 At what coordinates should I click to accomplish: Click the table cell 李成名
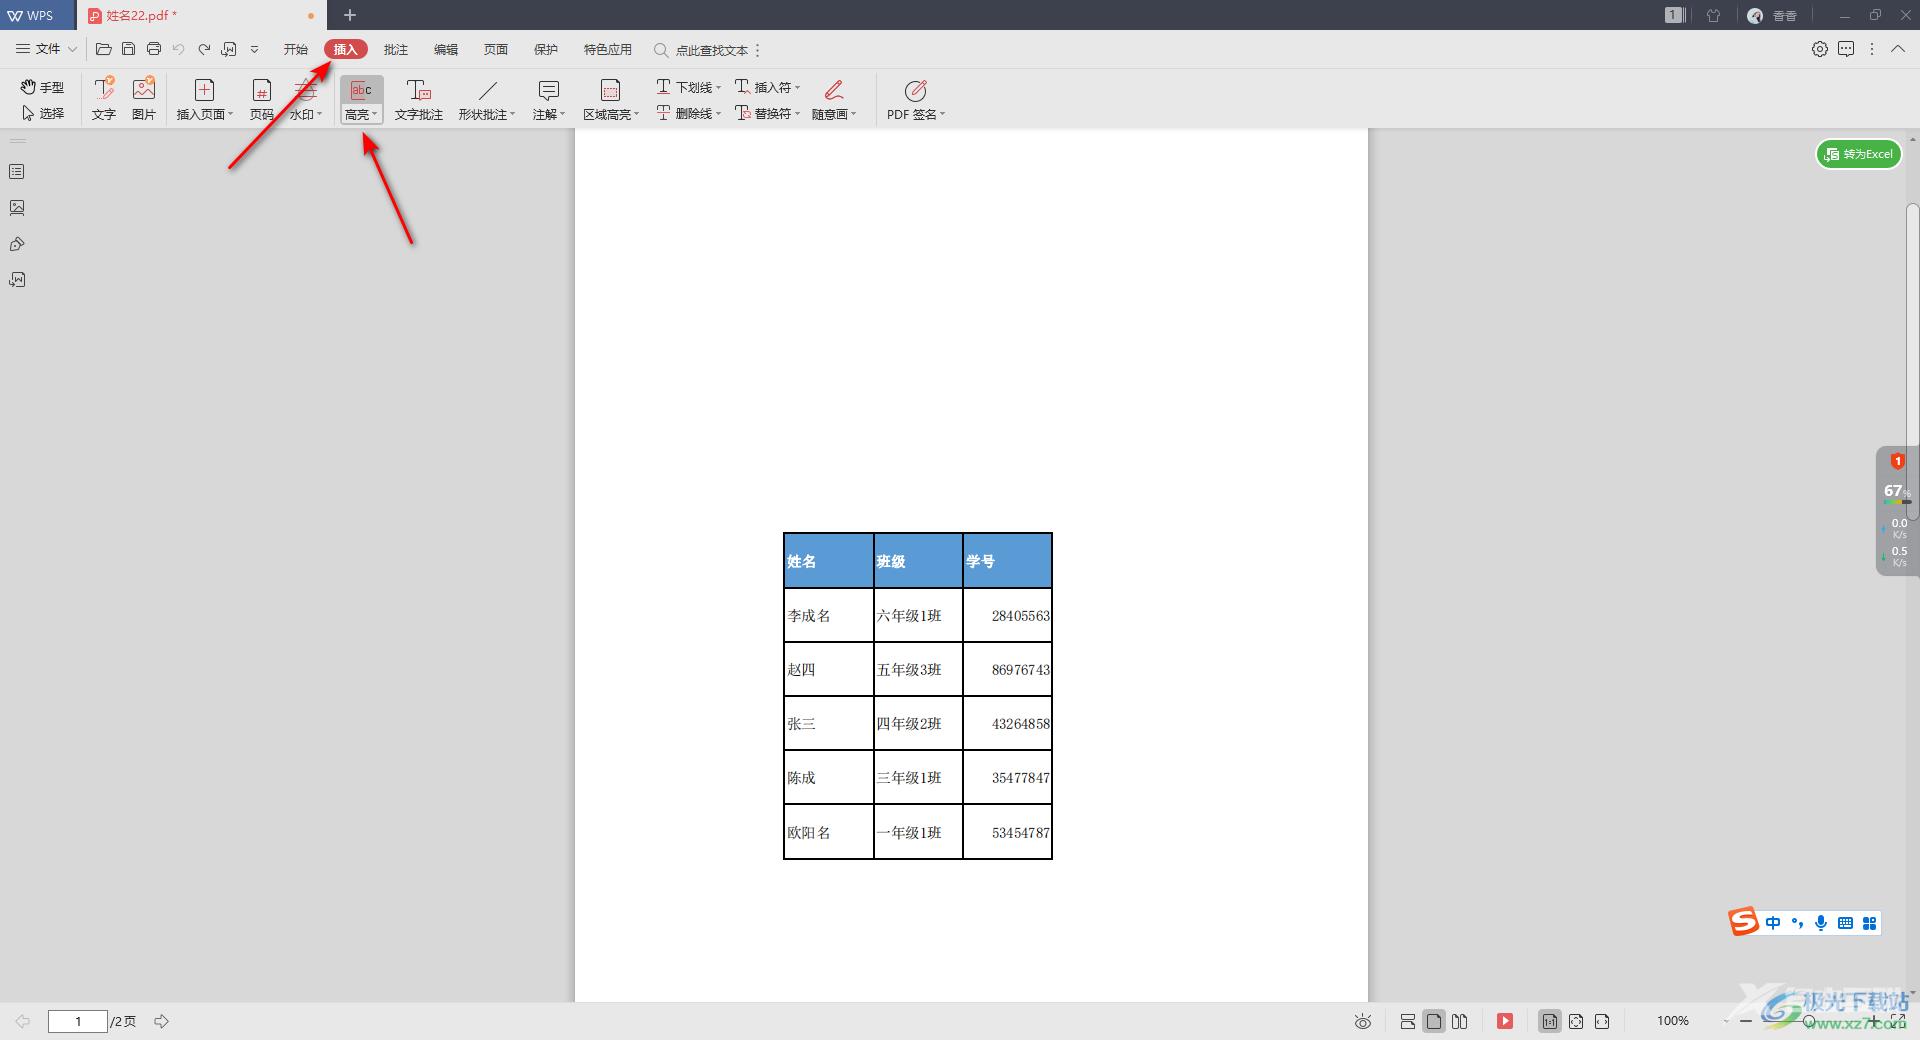pyautogui.click(x=829, y=615)
